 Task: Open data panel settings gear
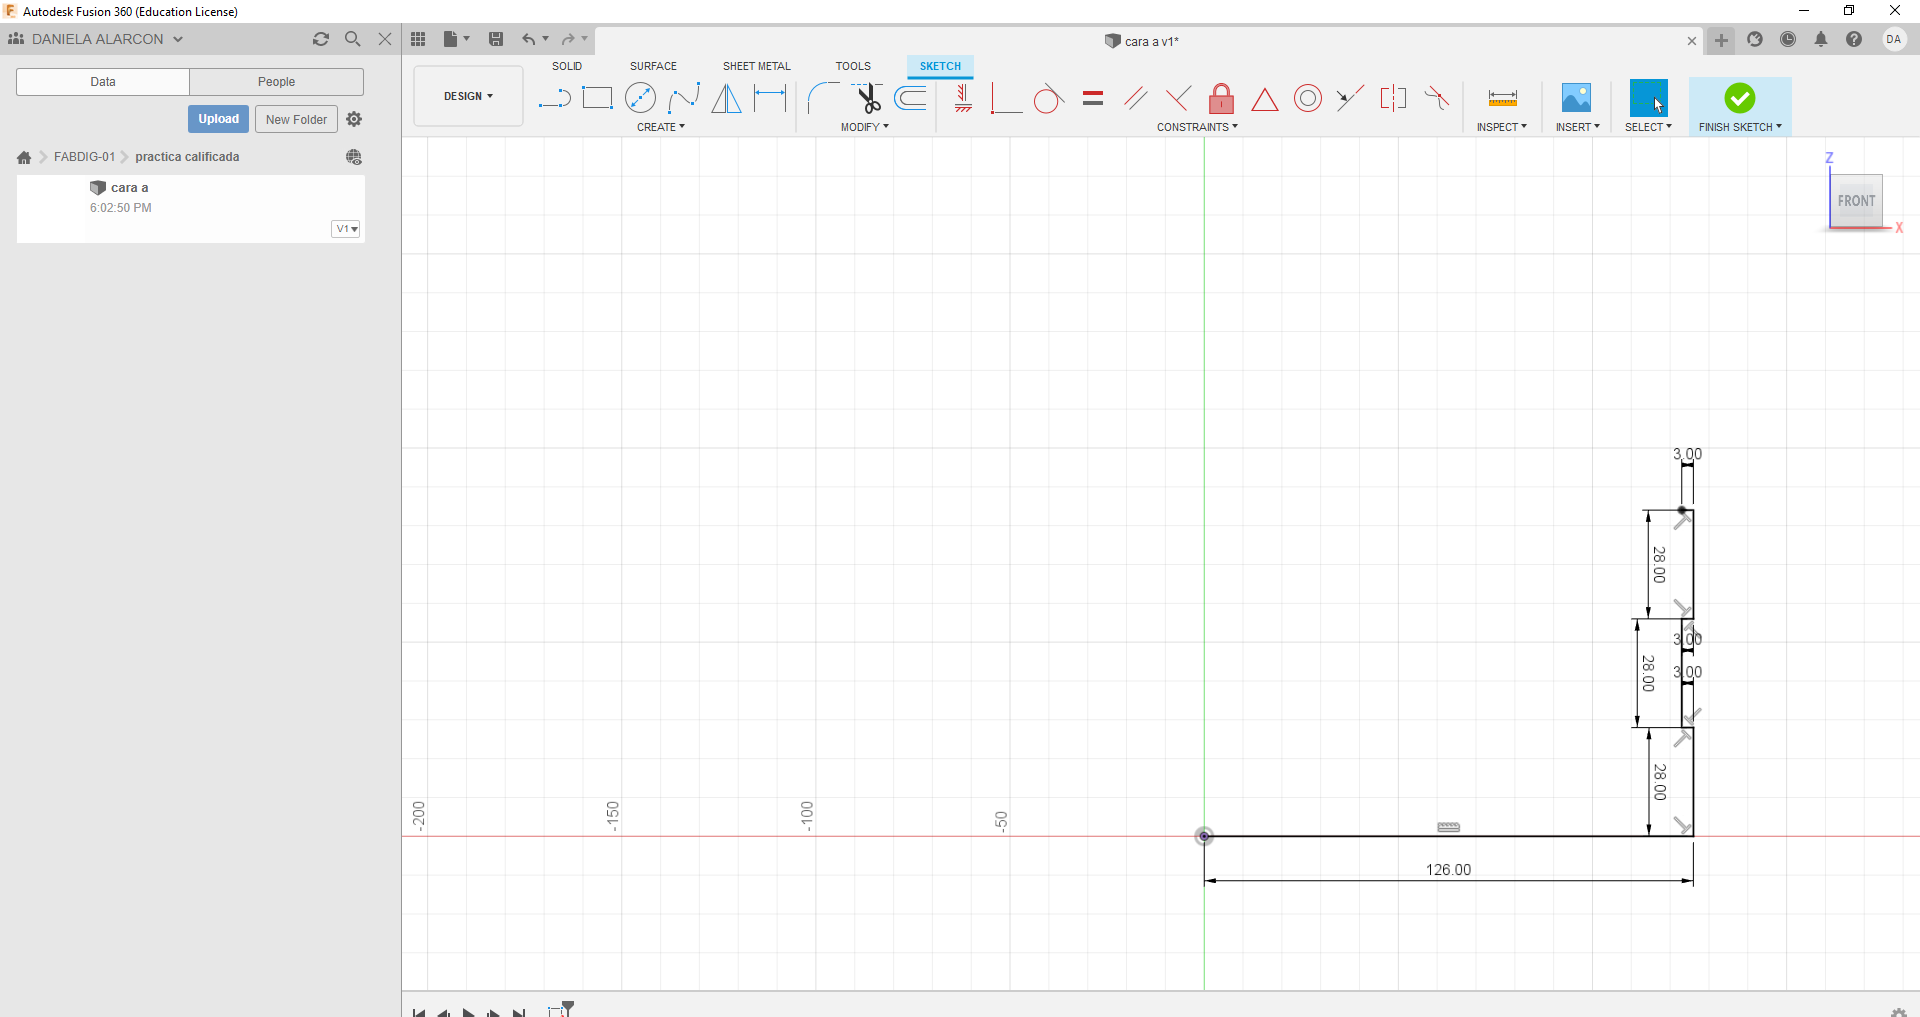tap(354, 119)
